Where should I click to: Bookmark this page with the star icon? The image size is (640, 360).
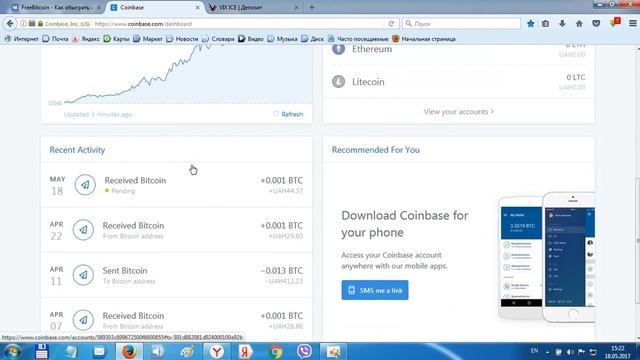click(531, 24)
